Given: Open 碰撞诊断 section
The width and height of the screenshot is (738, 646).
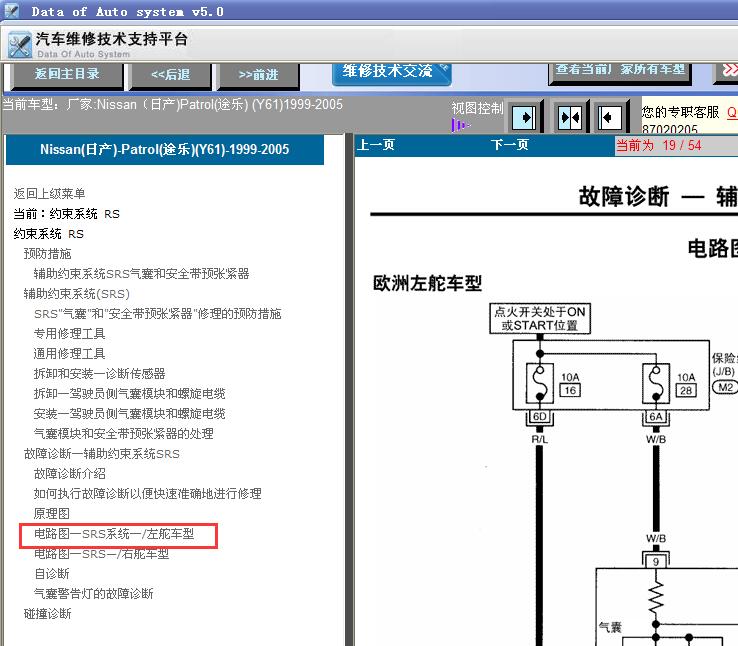Looking at the screenshot, I should (48, 614).
